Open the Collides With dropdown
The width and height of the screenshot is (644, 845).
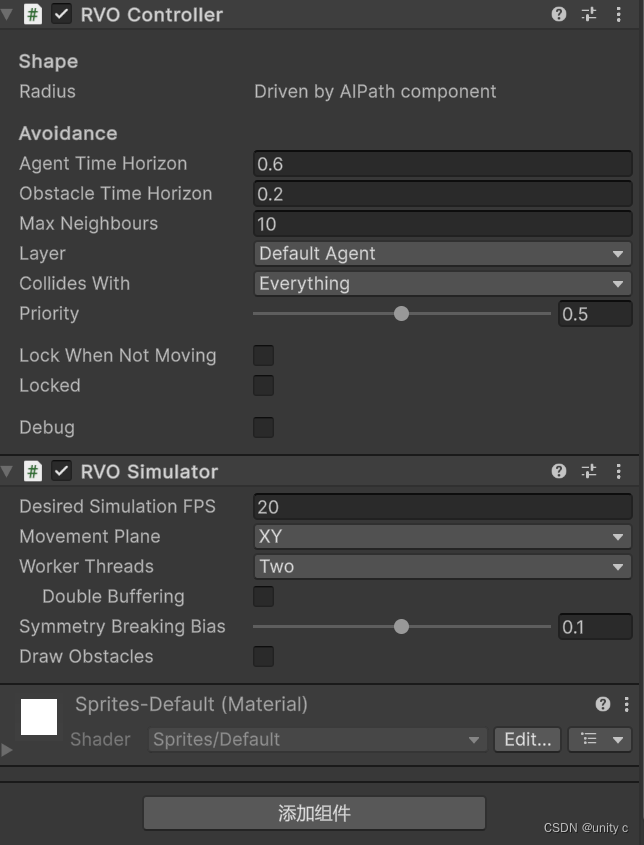(442, 283)
